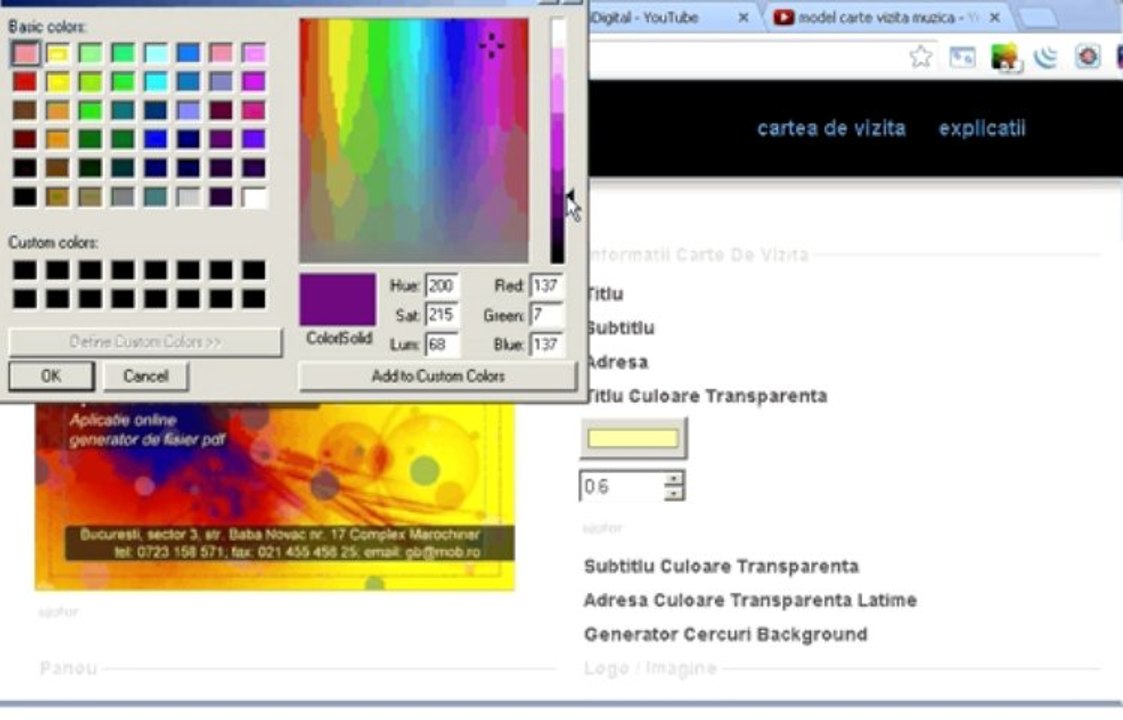
Task: Cancel the color picker dialog
Action: (x=145, y=376)
